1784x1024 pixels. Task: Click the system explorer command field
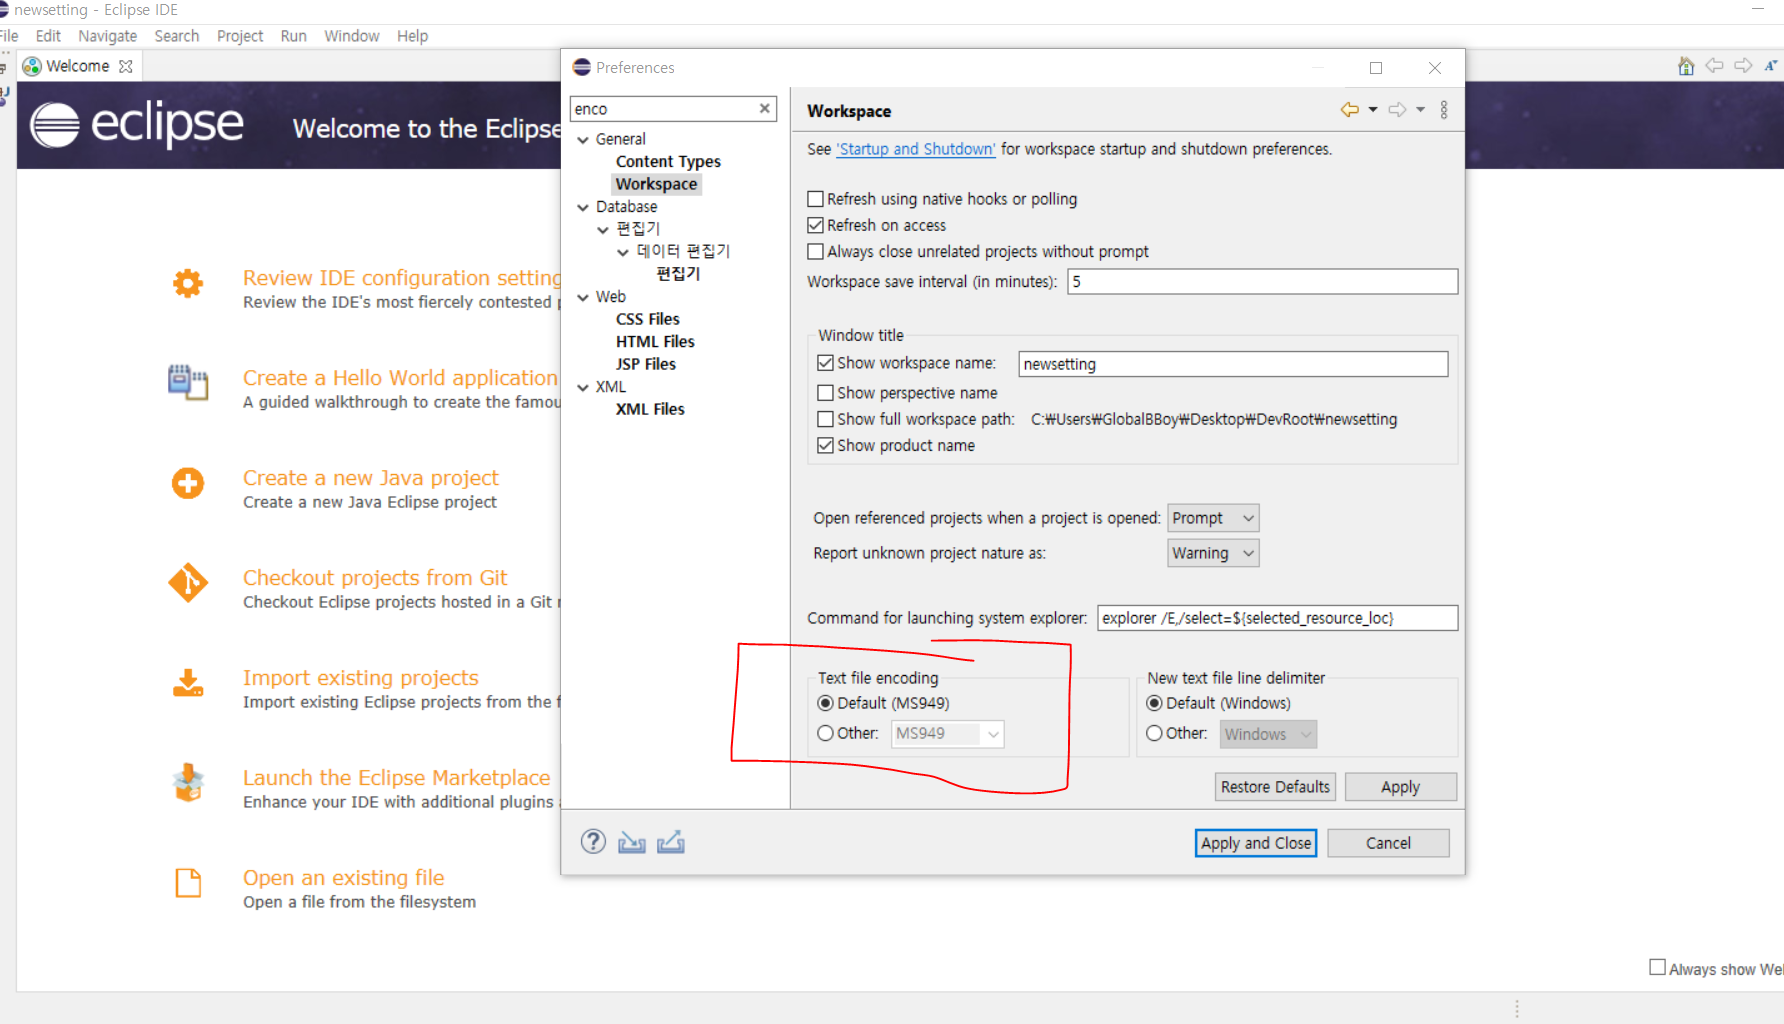point(1277,618)
